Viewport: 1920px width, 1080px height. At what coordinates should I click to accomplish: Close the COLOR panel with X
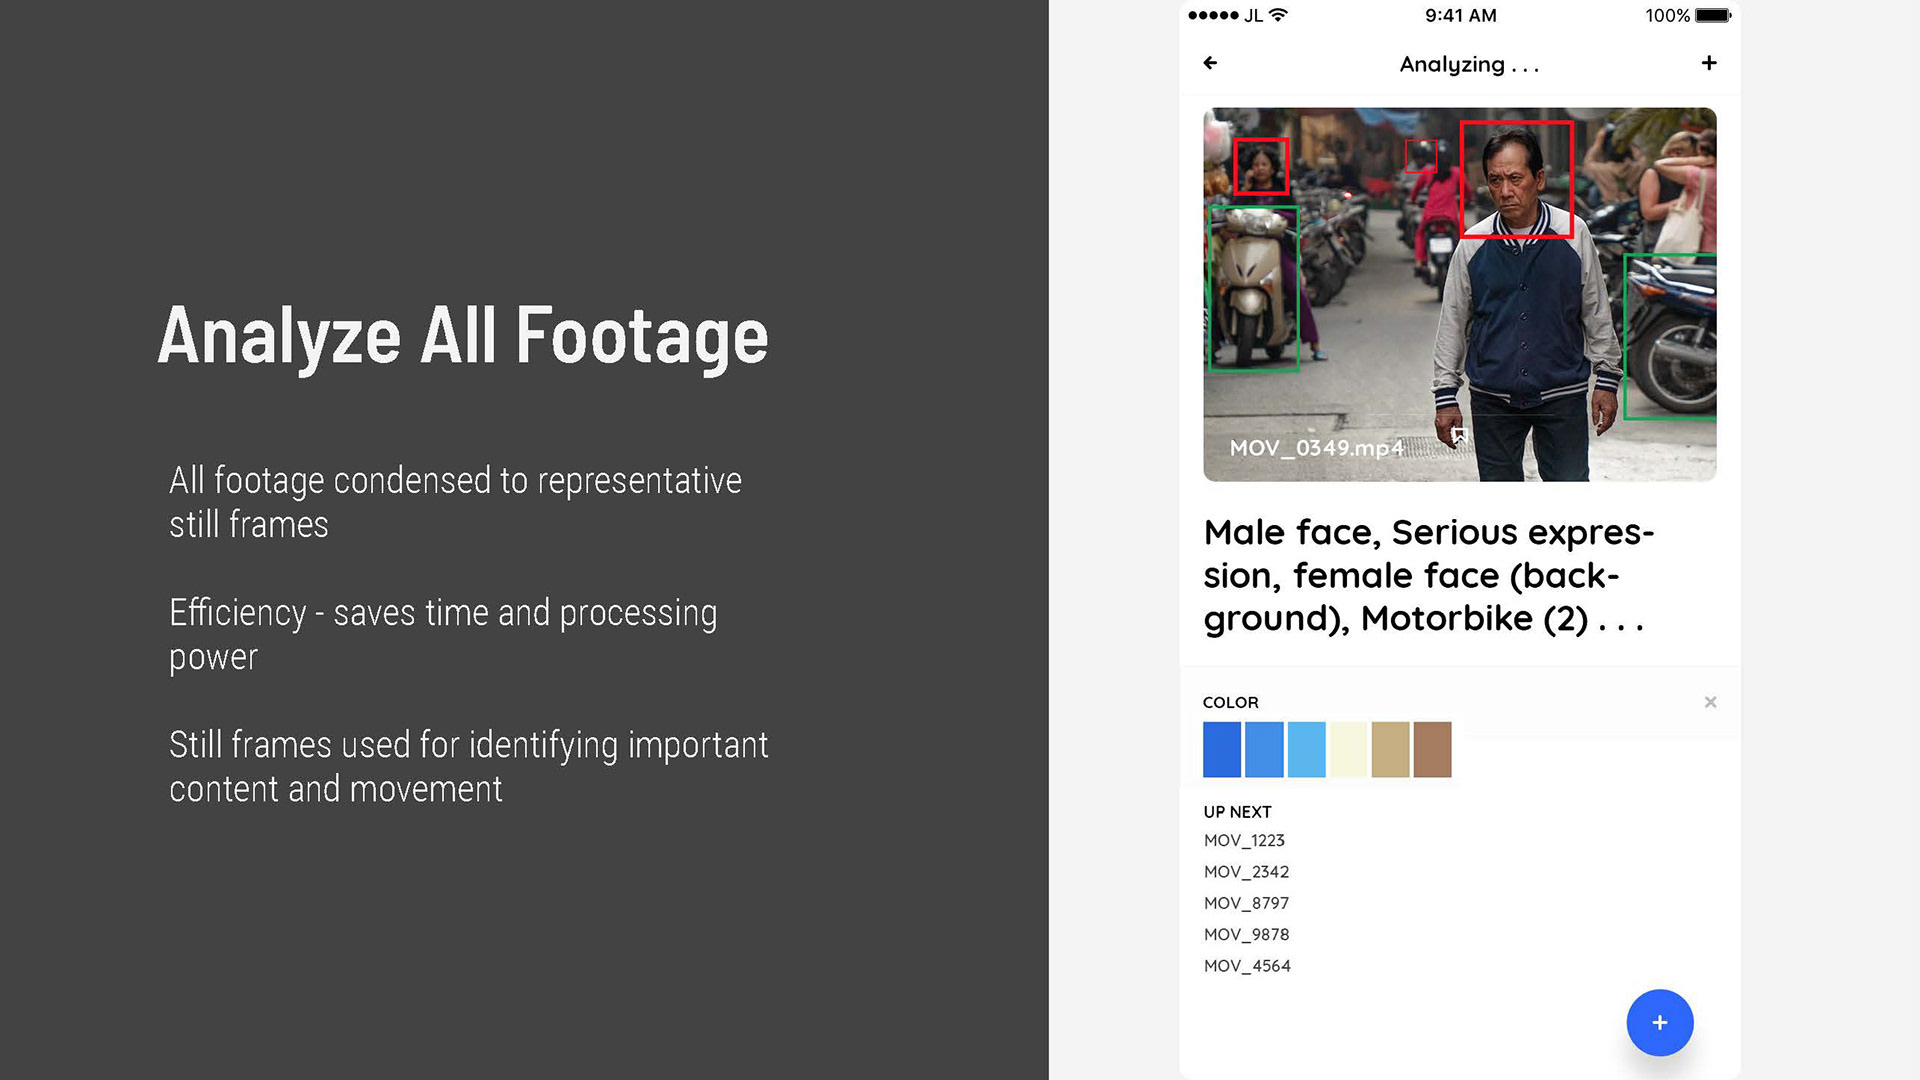tap(1710, 702)
